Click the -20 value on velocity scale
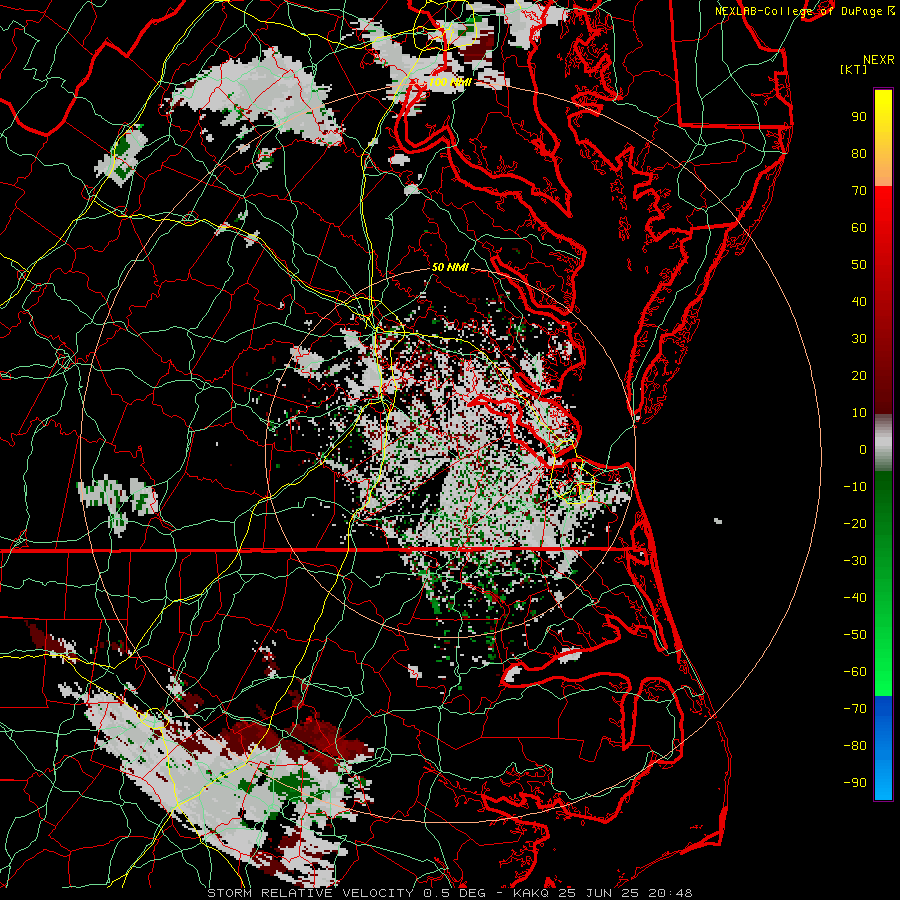 click(855, 524)
